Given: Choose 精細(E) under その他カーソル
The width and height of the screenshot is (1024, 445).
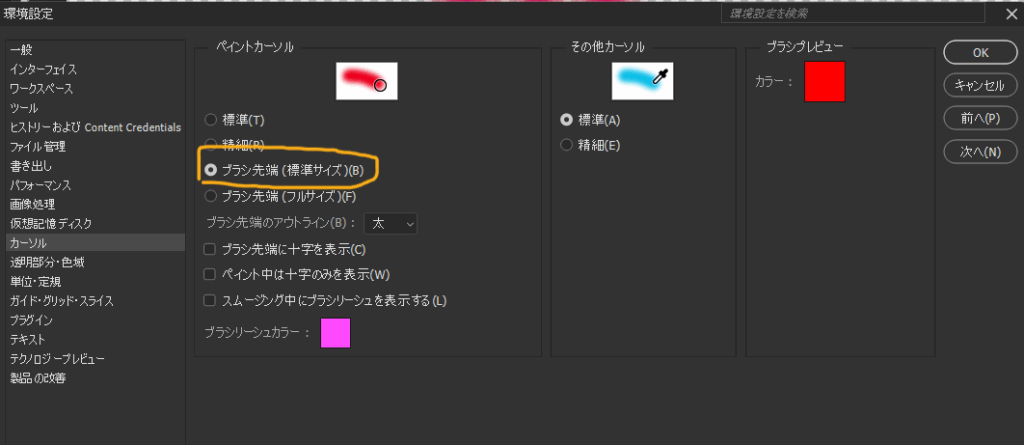Looking at the screenshot, I should coord(567,146).
